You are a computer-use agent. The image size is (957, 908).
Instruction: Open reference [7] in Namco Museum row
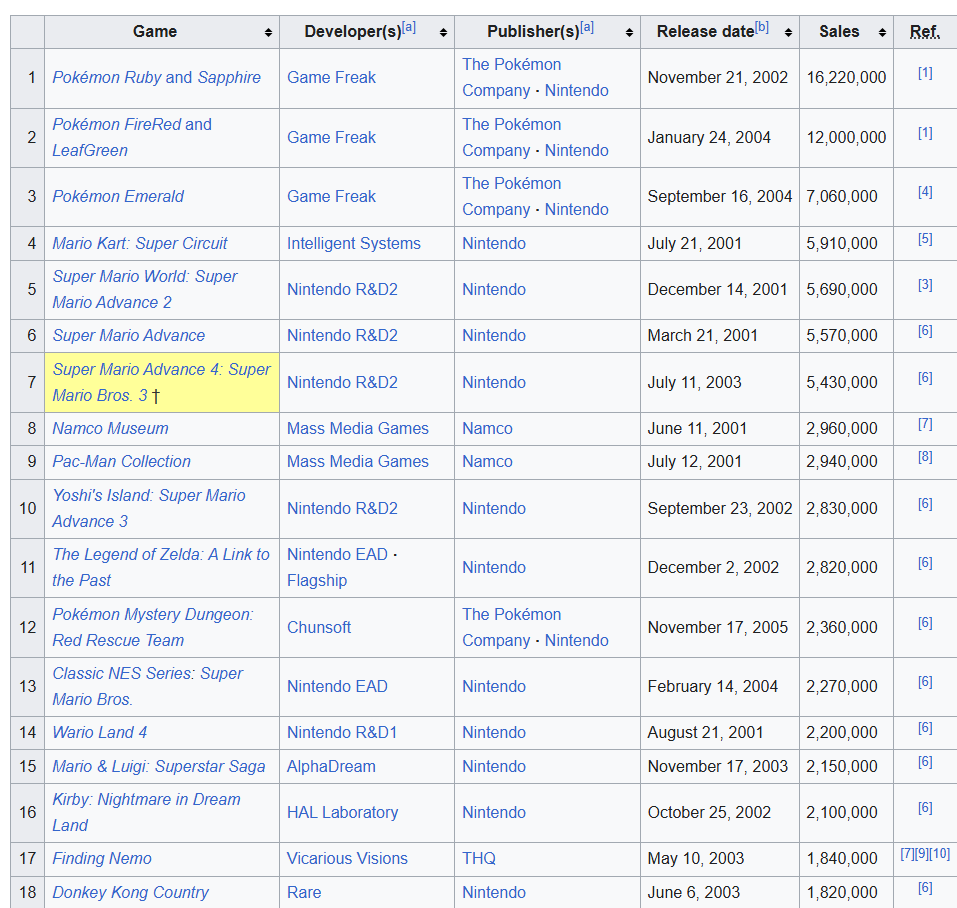(x=925, y=424)
